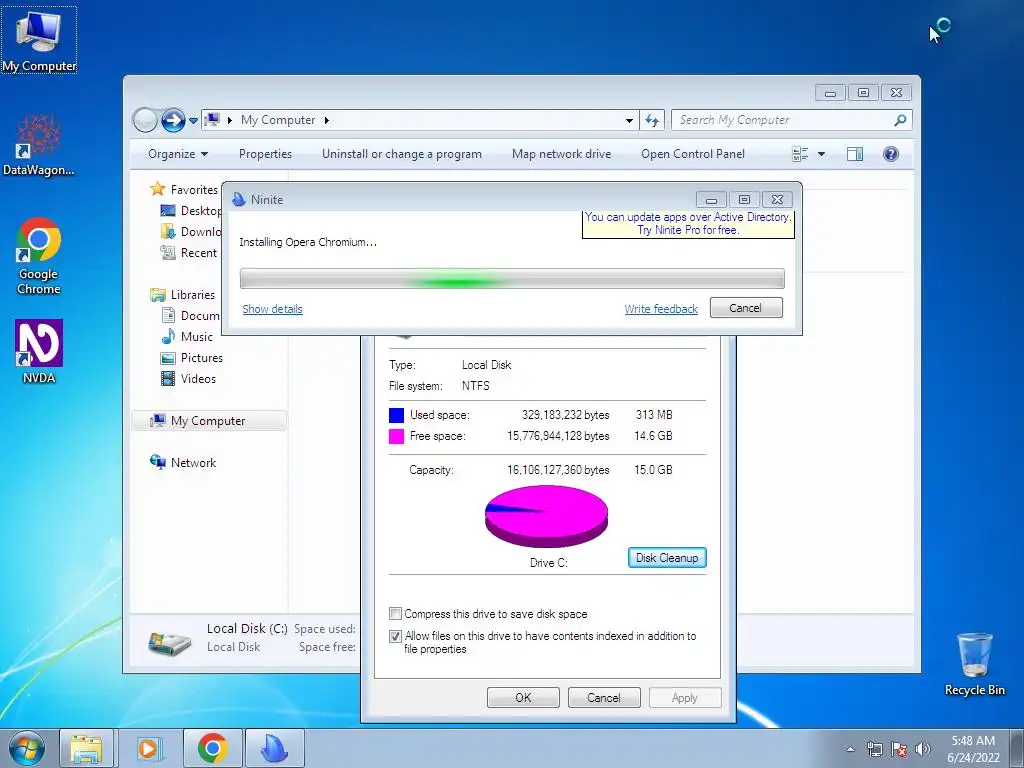The width and height of the screenshot is (1024, 768).
Task: Toggle the preview pane icon
Action: click(855, 154)
